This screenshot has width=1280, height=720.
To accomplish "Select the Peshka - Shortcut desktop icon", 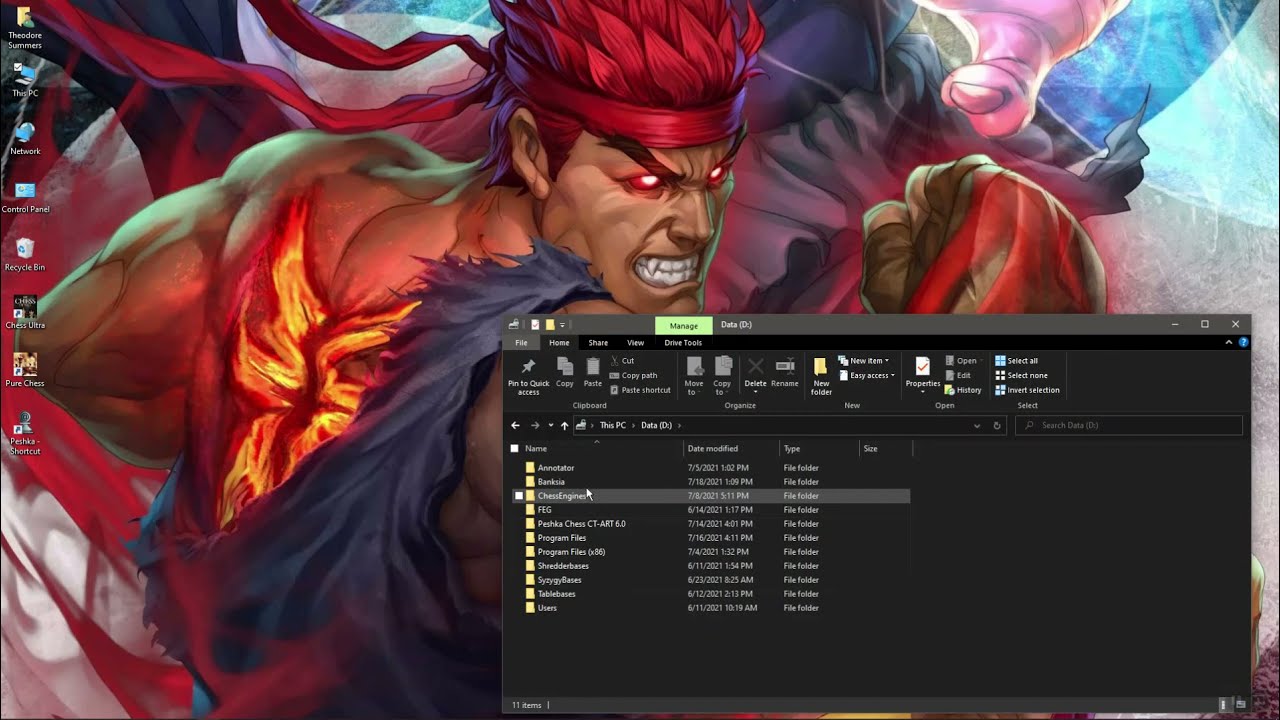I will tap(25, 433).
